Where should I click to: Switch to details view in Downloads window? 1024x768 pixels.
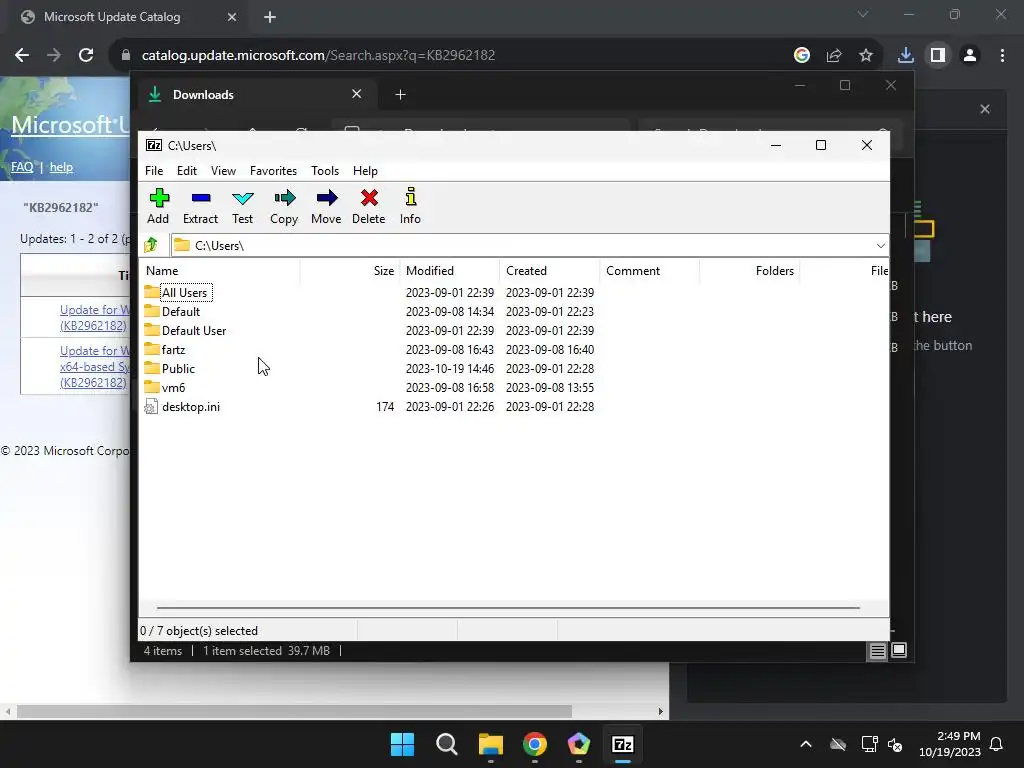coord(877,650)
